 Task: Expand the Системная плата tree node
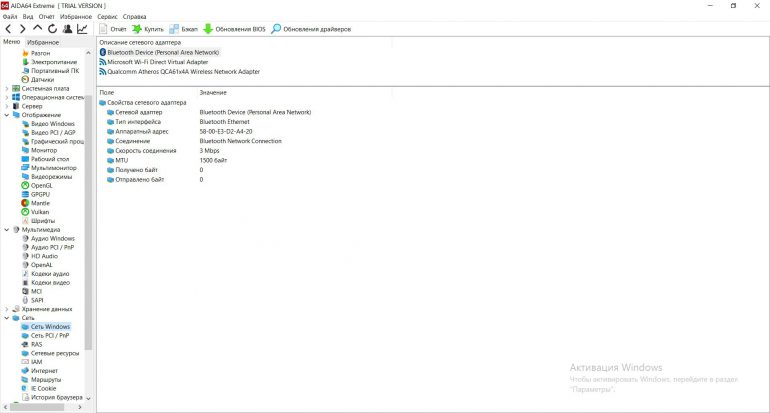(x=6, y=88)
